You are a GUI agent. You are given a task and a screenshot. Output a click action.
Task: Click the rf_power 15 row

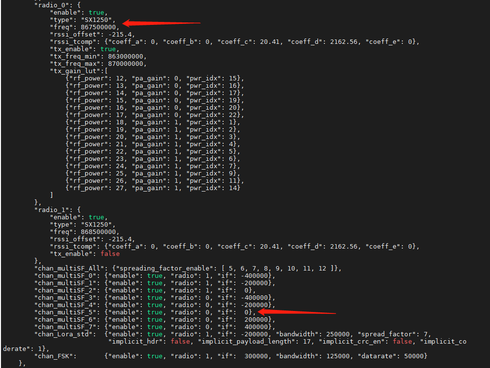pyautogui.click(x=155, y=100)
